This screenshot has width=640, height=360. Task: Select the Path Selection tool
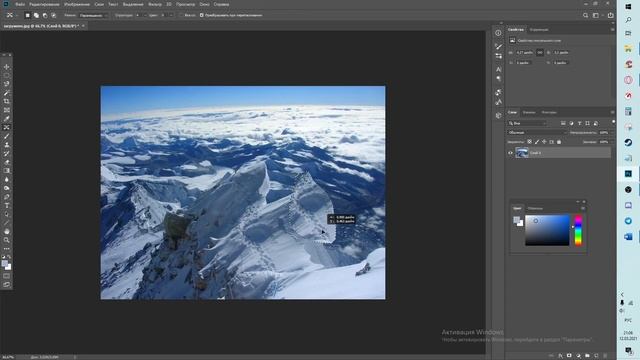pyautogui.click(x=7, y=214)
